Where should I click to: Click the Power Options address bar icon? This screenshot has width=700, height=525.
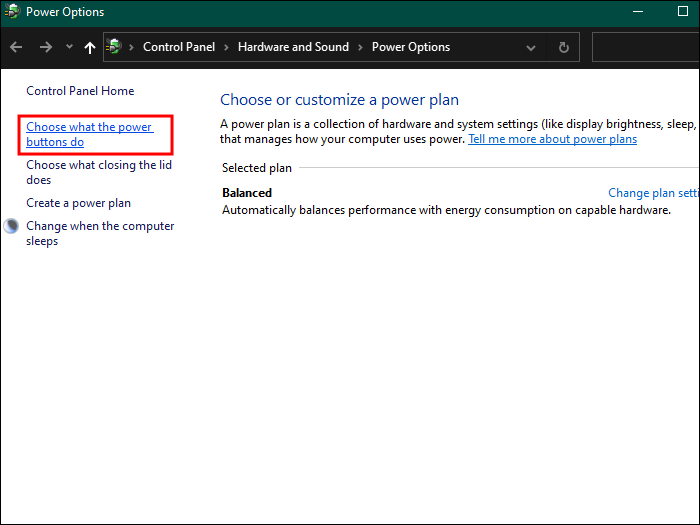tap(115, 47)
